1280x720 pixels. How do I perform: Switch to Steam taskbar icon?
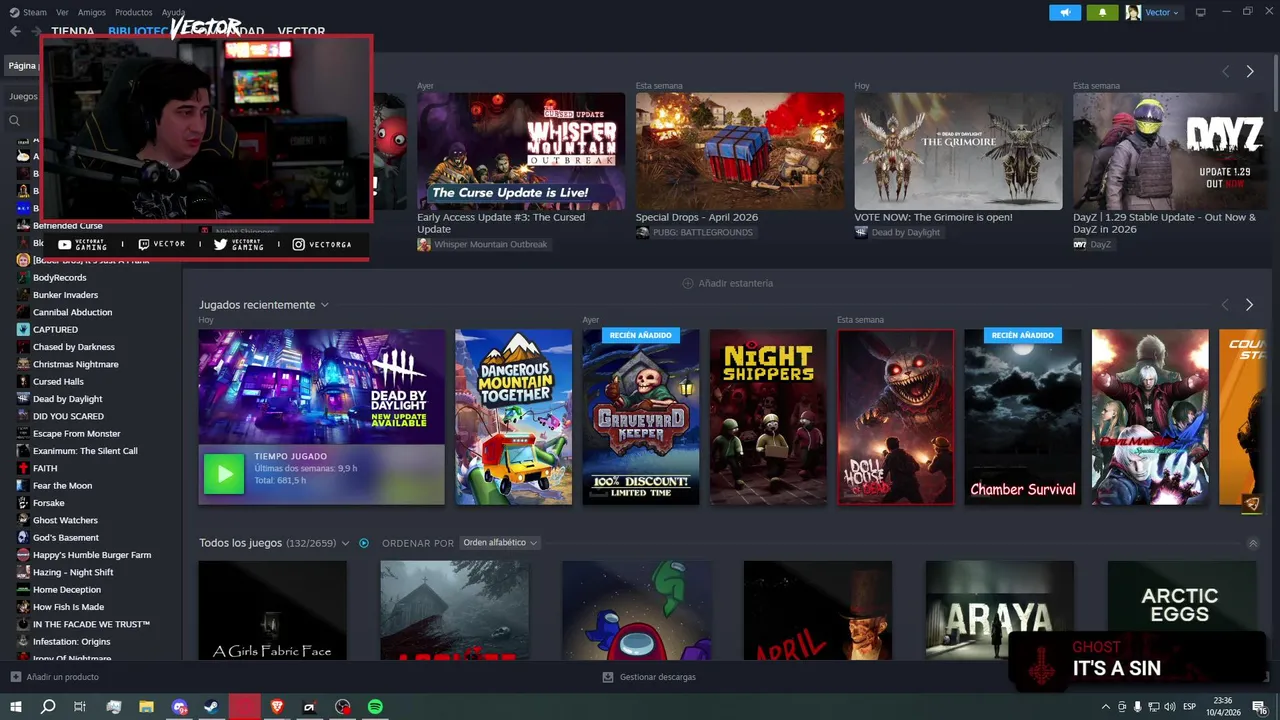(x=212, y=707)
